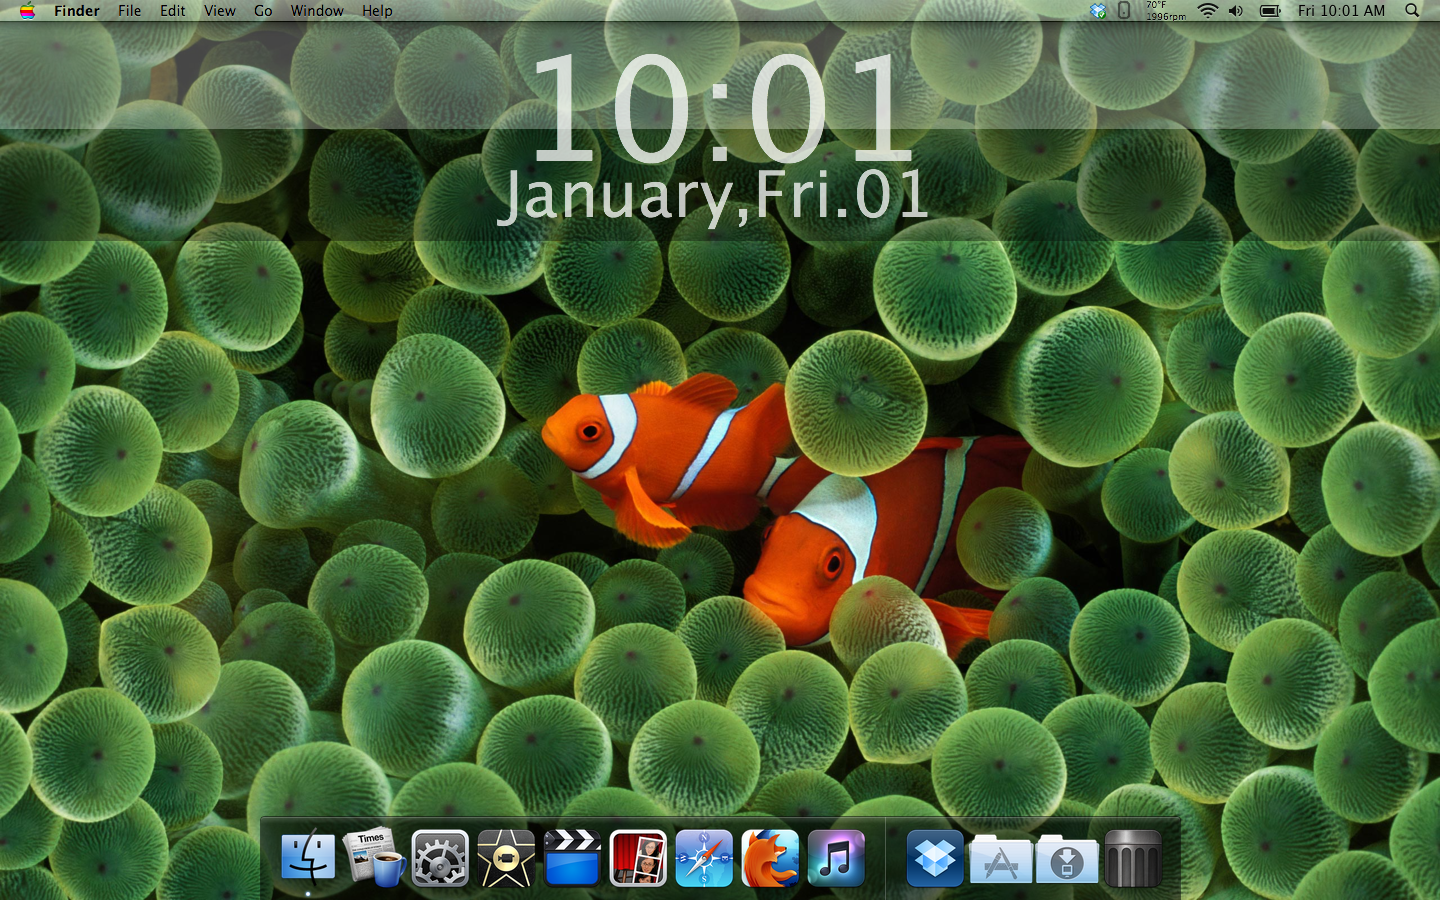Image resolution: width=1440 pixels, height=900 pixels.
Task: Open the clapperboard video app
Action: click(572, 858)
